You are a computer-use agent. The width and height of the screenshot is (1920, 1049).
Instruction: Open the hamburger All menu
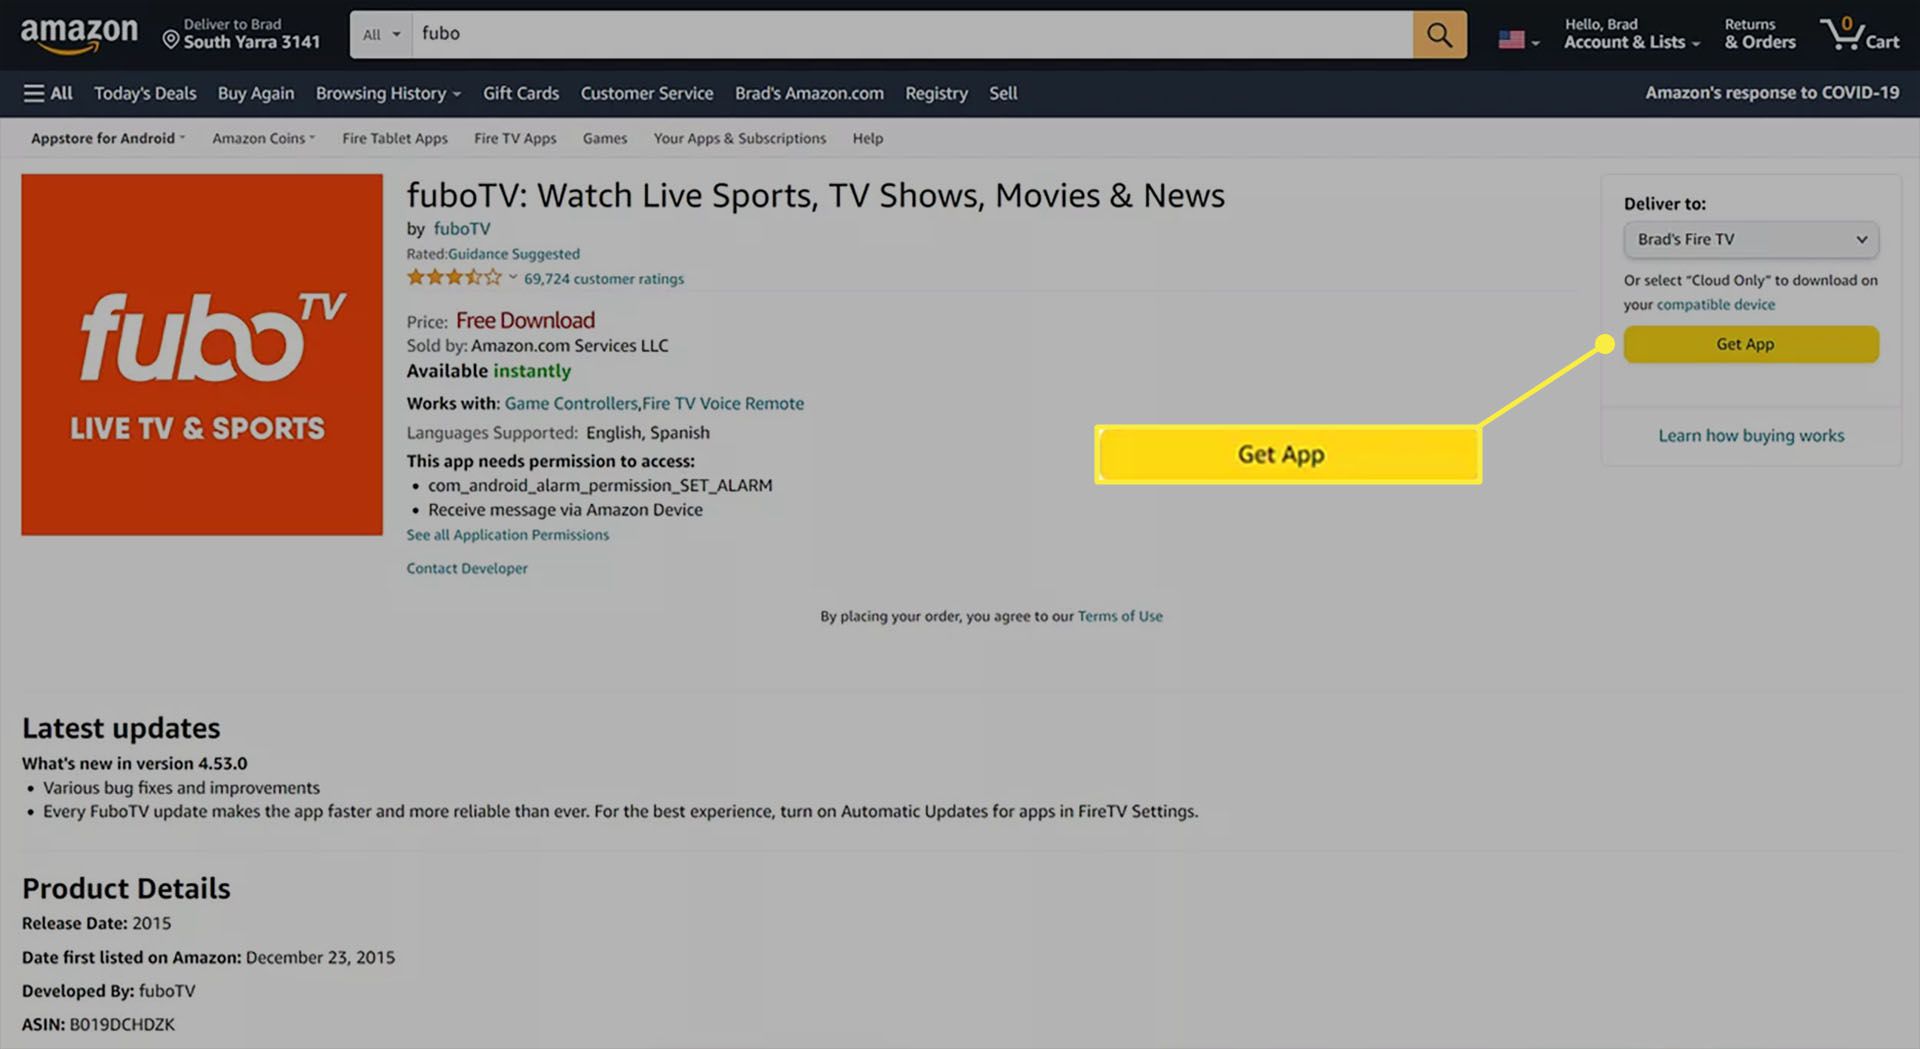[x=48, y=93]
